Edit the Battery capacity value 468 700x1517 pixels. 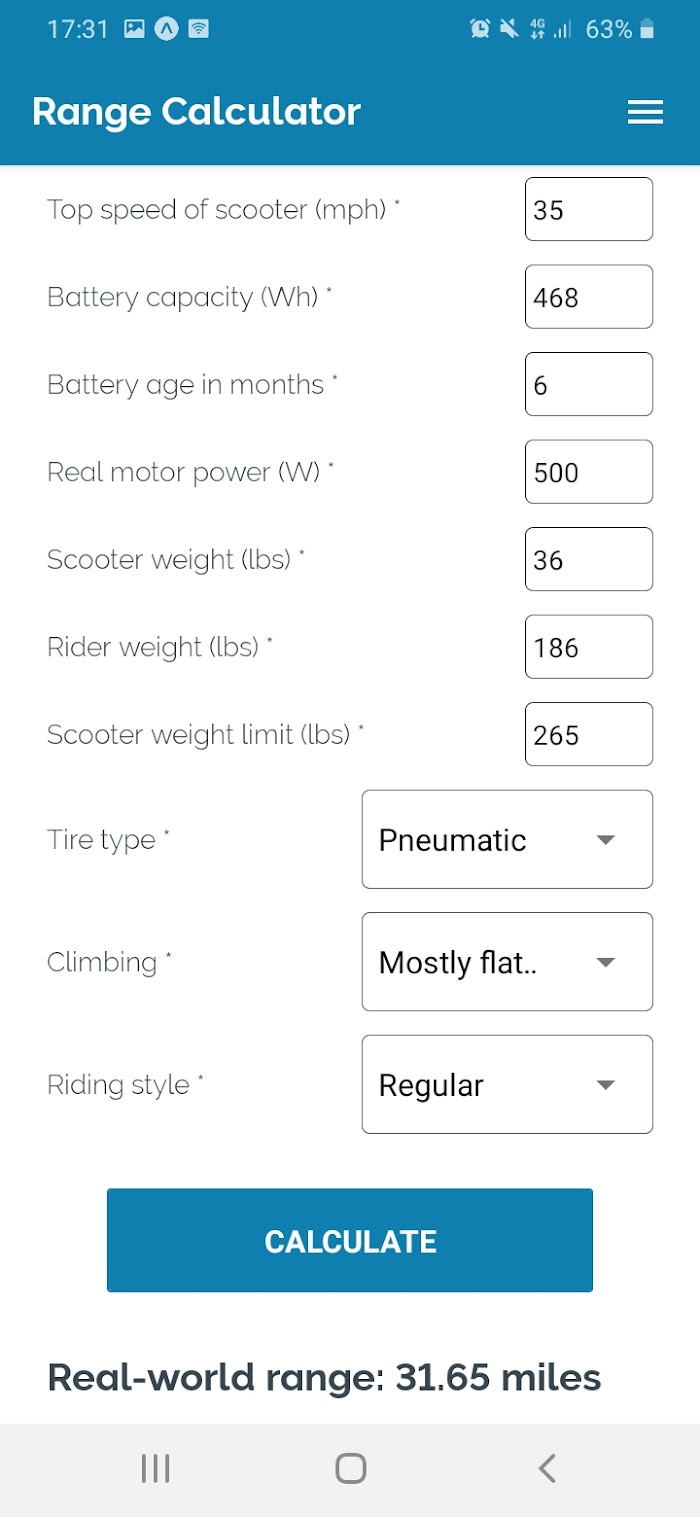pos(589,297)
